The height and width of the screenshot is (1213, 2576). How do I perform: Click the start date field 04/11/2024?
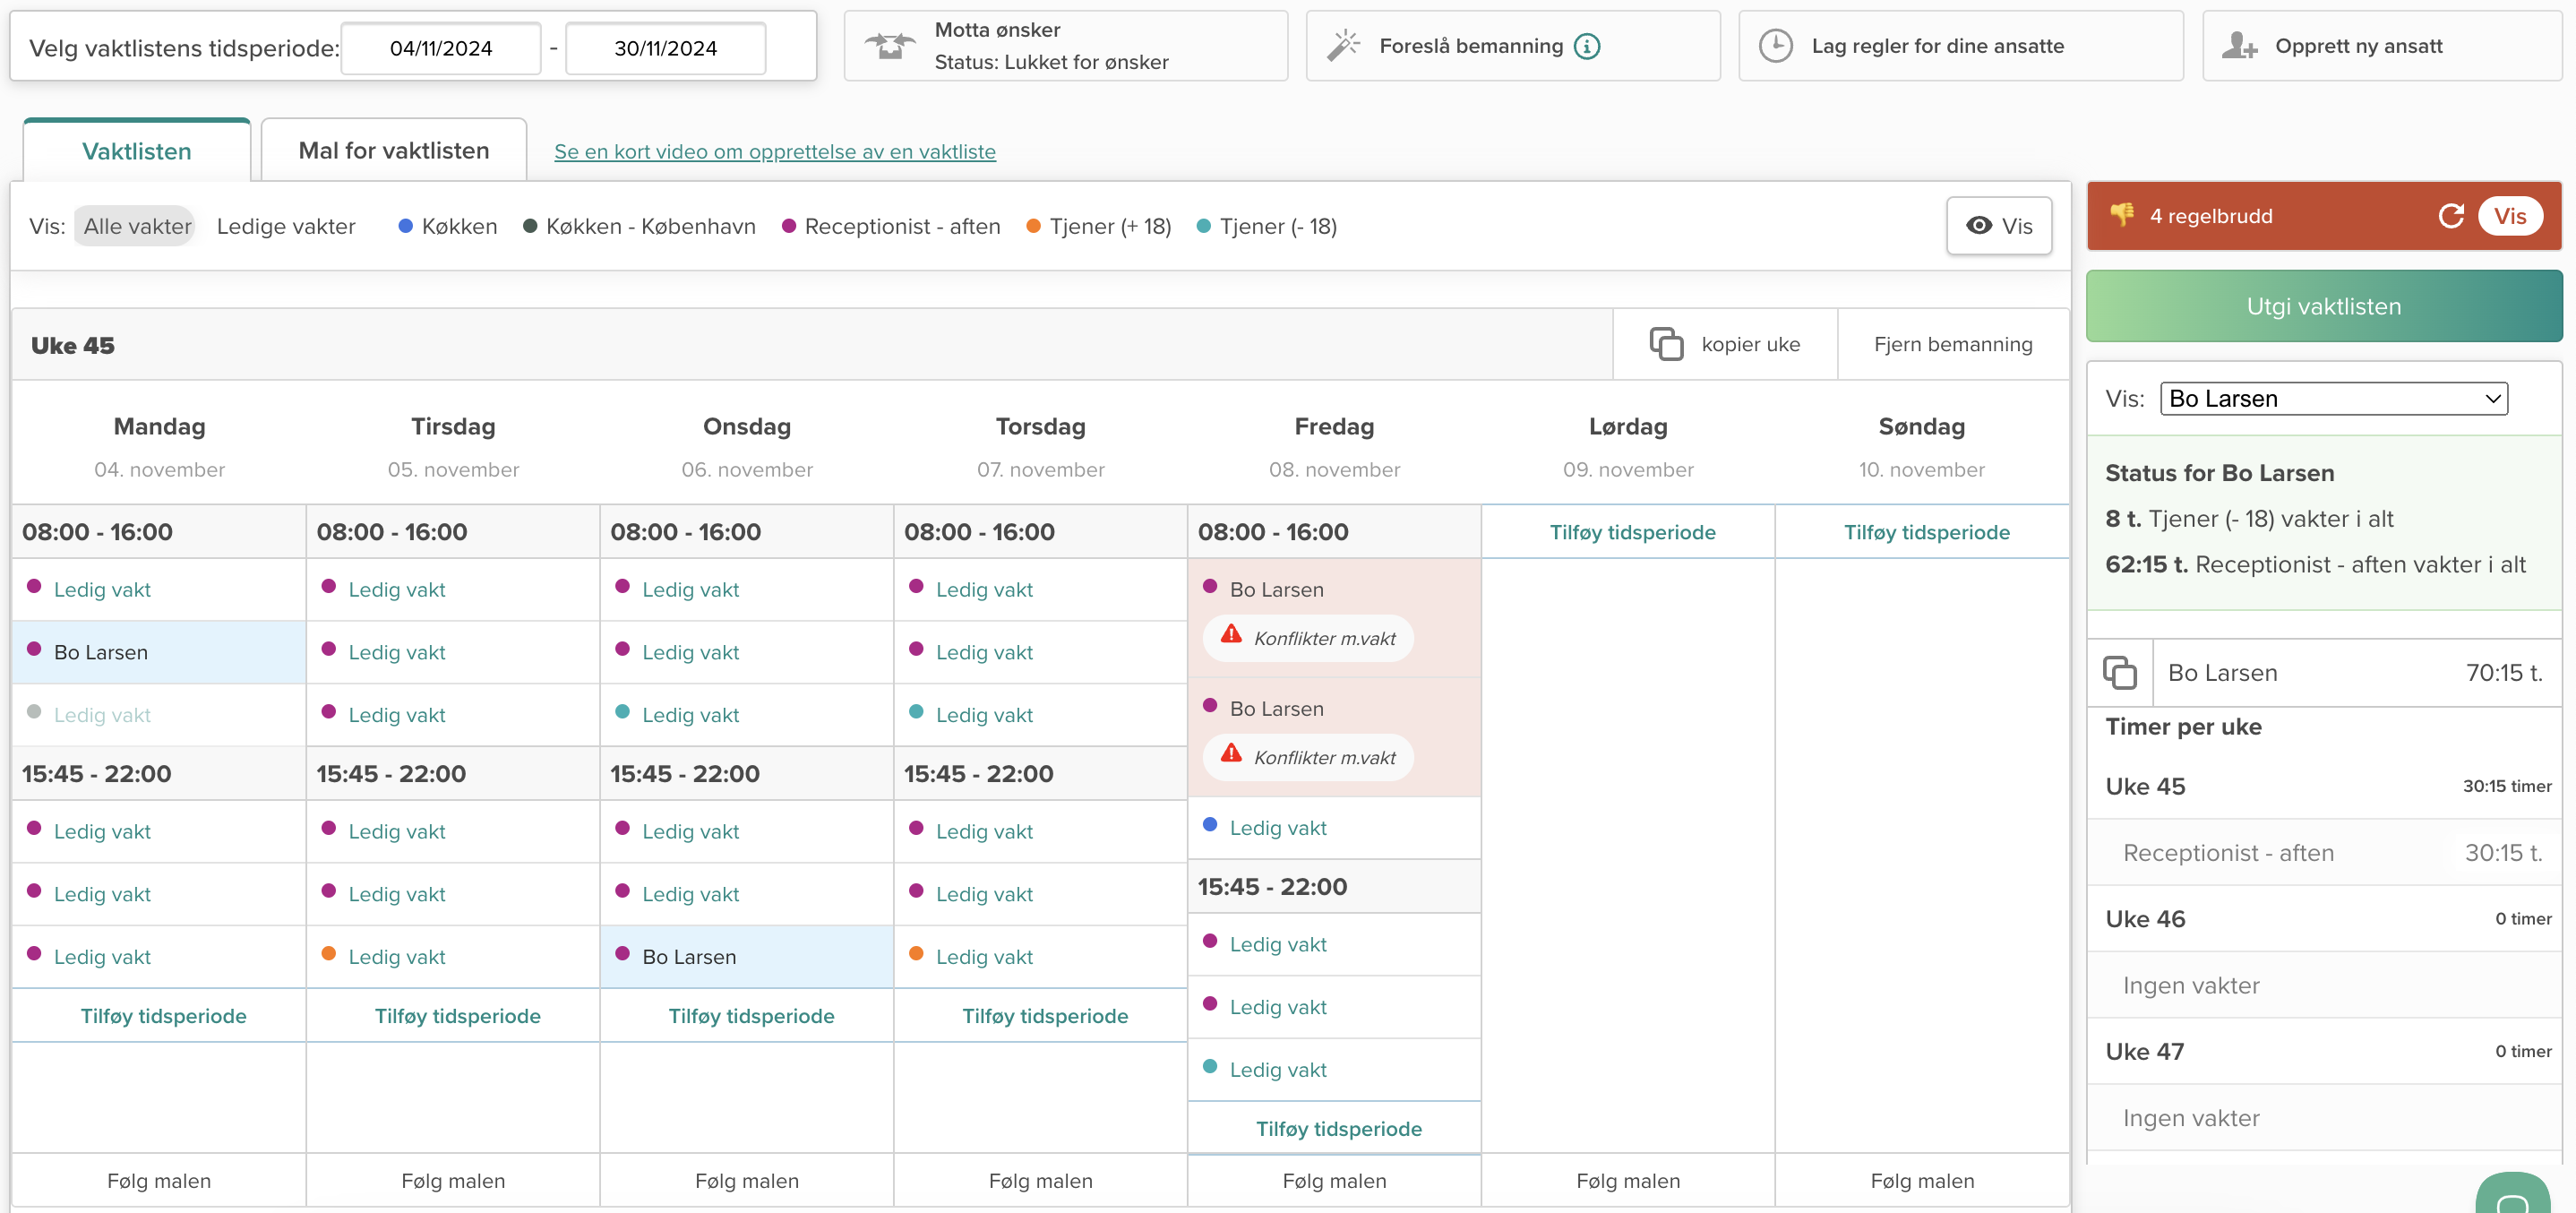tap(441, 48)
